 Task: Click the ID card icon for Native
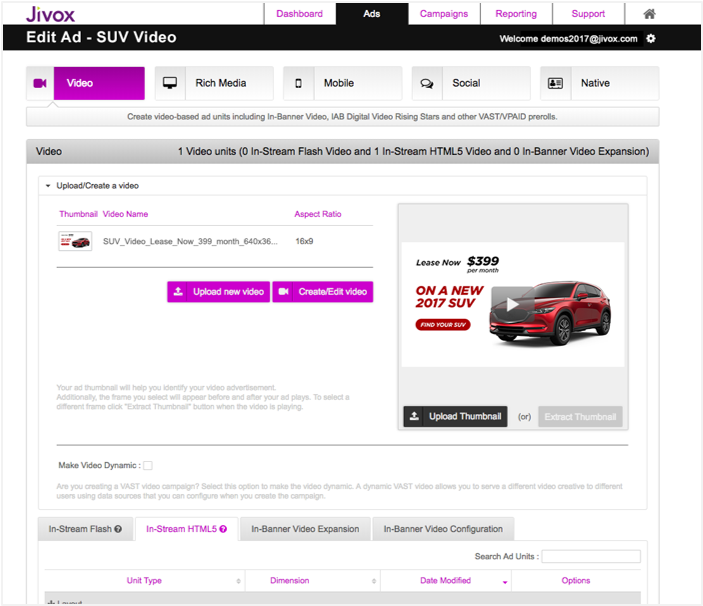555,83
